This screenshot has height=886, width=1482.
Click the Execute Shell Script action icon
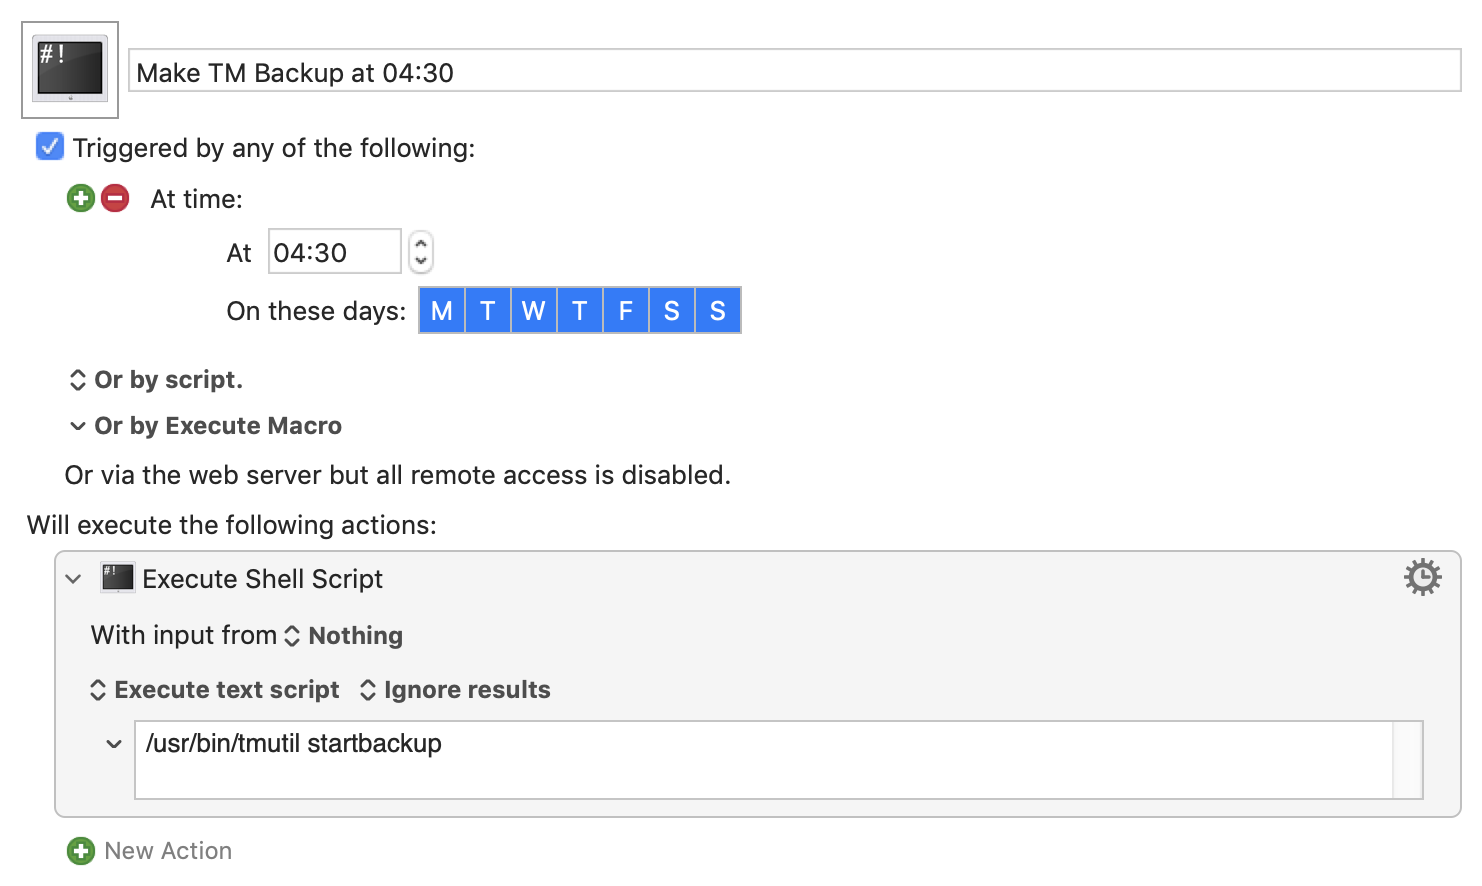(117, 578)
